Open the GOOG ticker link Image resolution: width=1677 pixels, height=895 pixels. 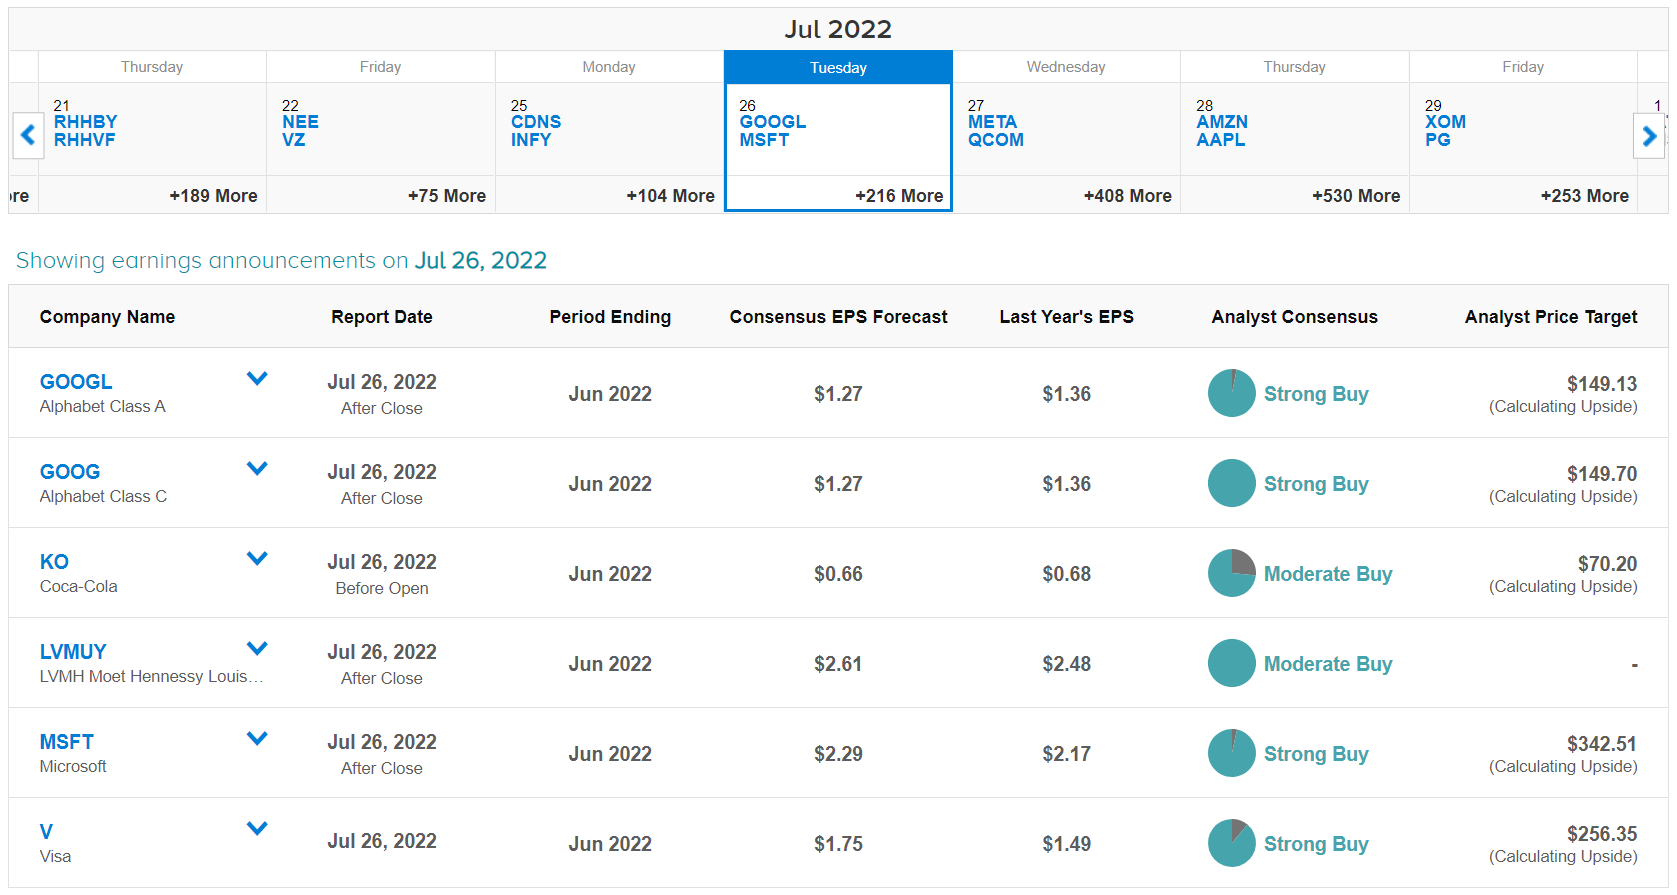pyautogui.click(x=70, y=472)
